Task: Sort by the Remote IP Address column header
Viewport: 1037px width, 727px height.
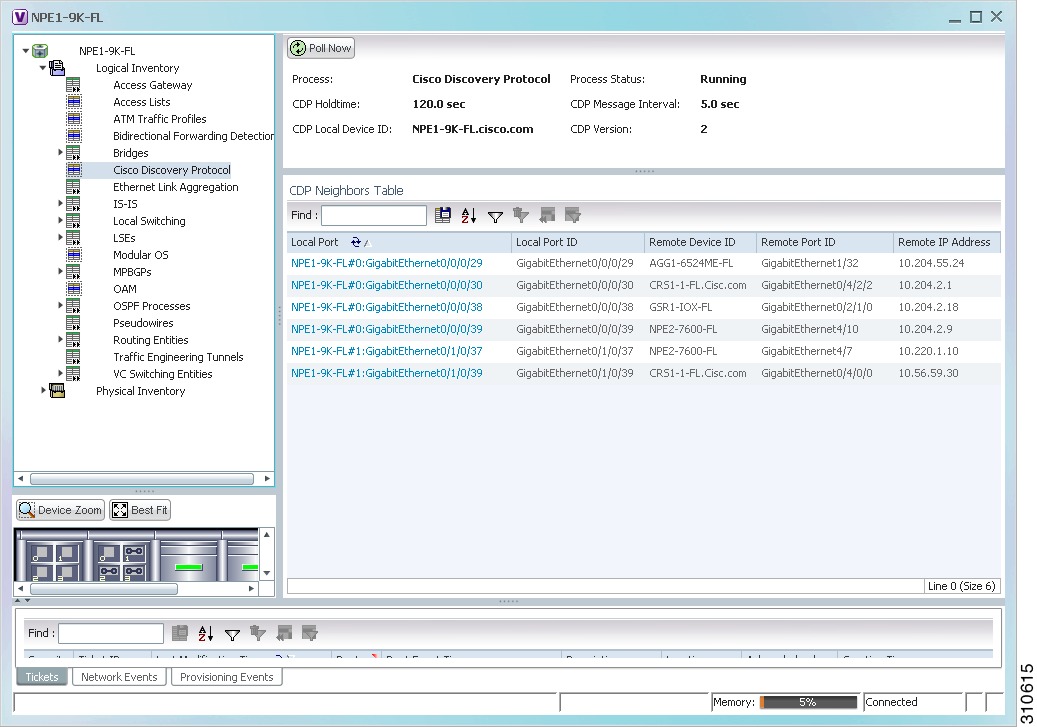Action: pyautogui.click(x=947, y=242)
